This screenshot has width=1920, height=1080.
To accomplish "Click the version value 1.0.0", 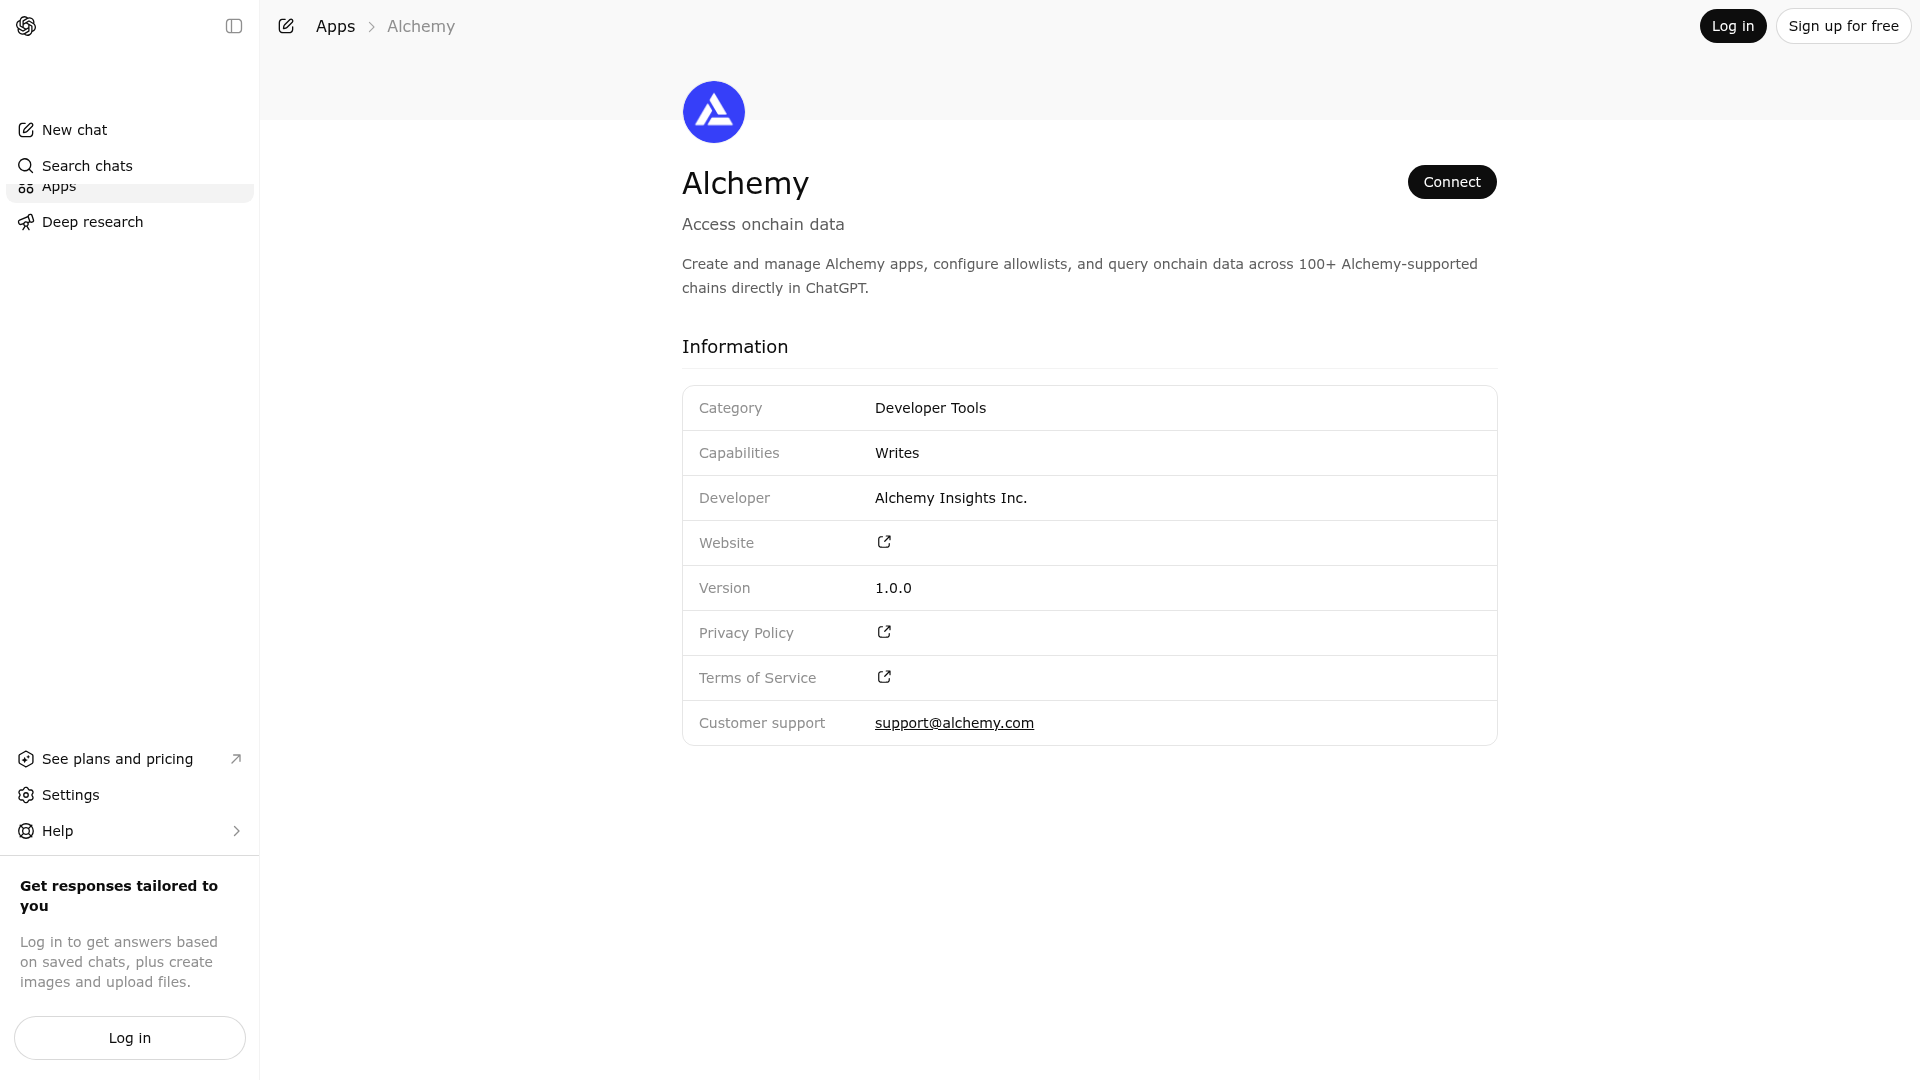I will 893,588.
